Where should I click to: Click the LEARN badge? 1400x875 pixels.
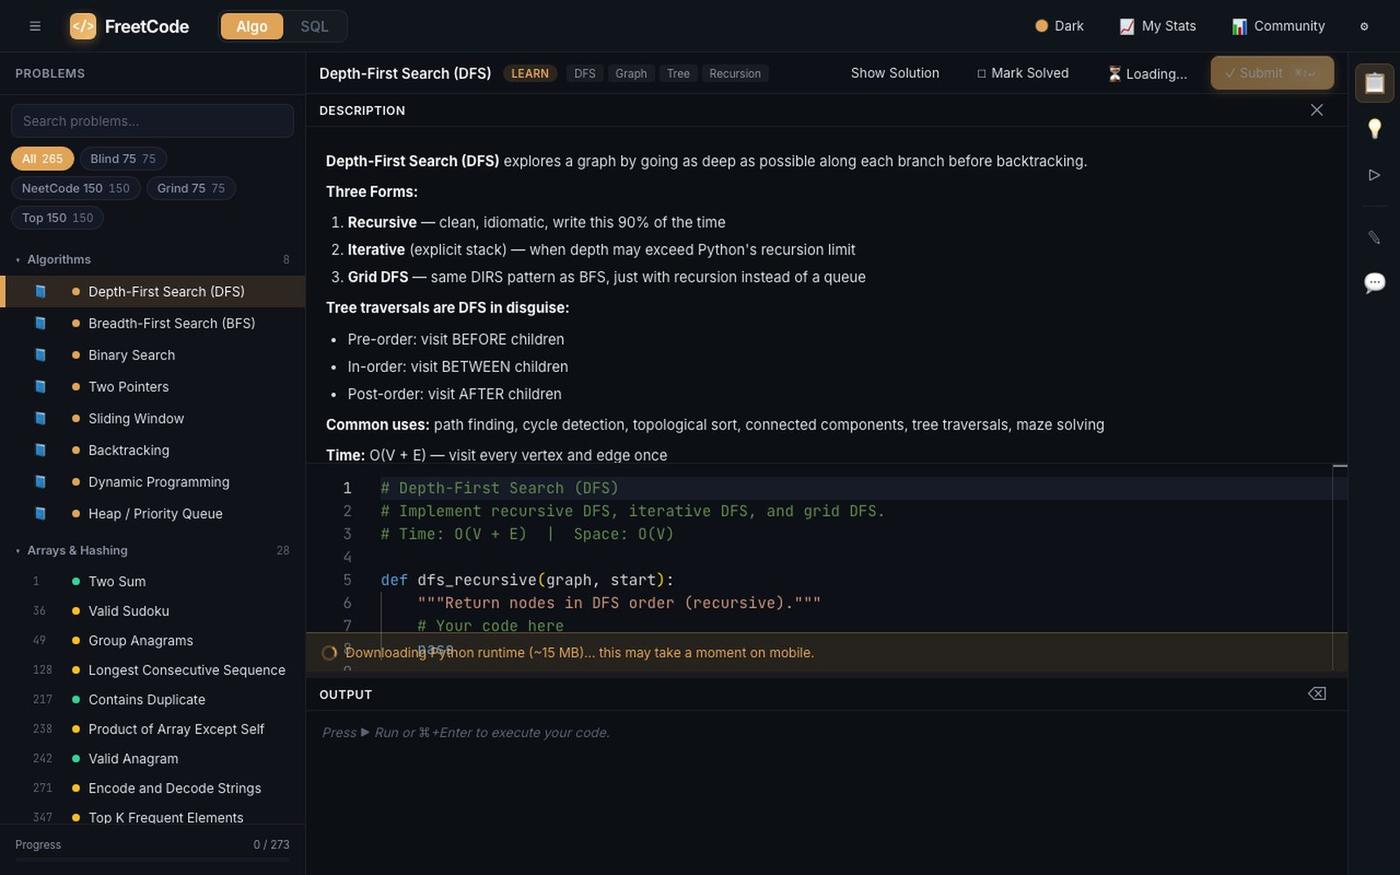pos(530,73)
